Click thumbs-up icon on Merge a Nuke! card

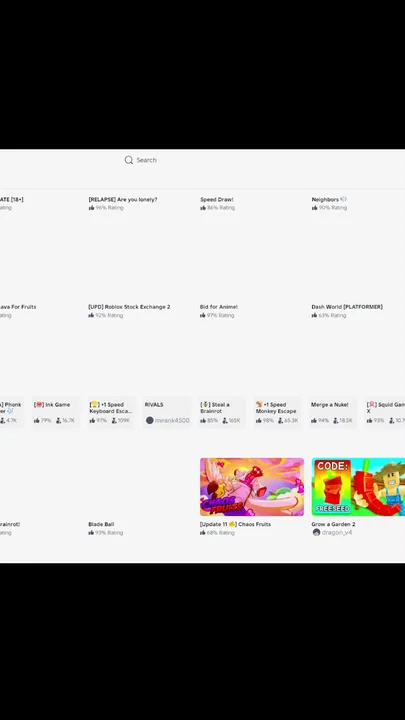coord(314,420)
